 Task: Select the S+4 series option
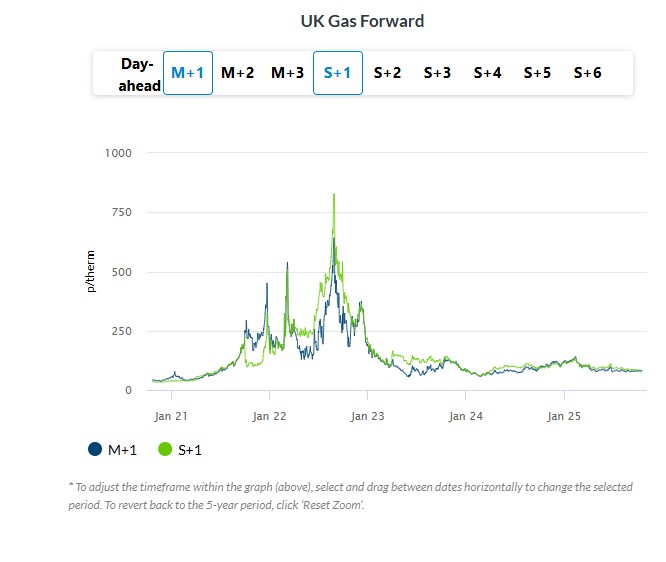click(x=488, y=73)
